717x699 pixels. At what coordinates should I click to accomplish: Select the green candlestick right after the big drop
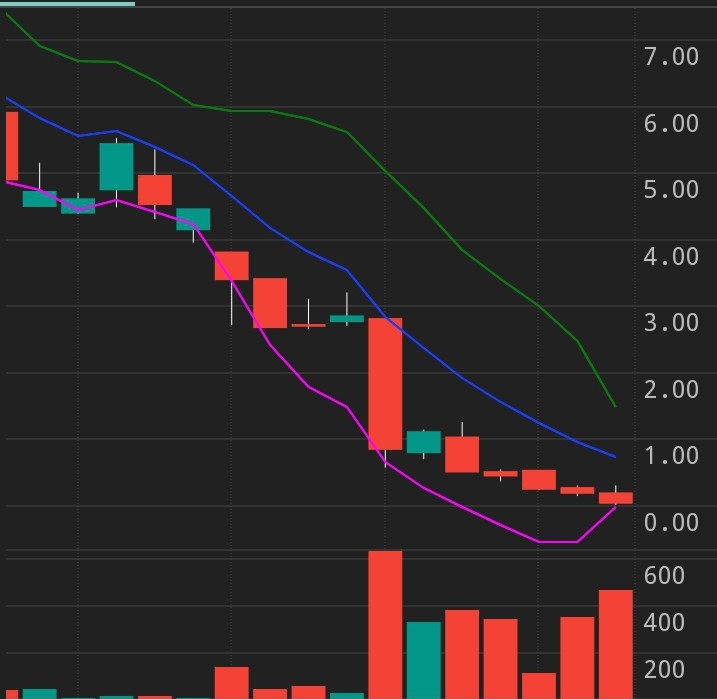pyautogui.click(x=424, y=442)
